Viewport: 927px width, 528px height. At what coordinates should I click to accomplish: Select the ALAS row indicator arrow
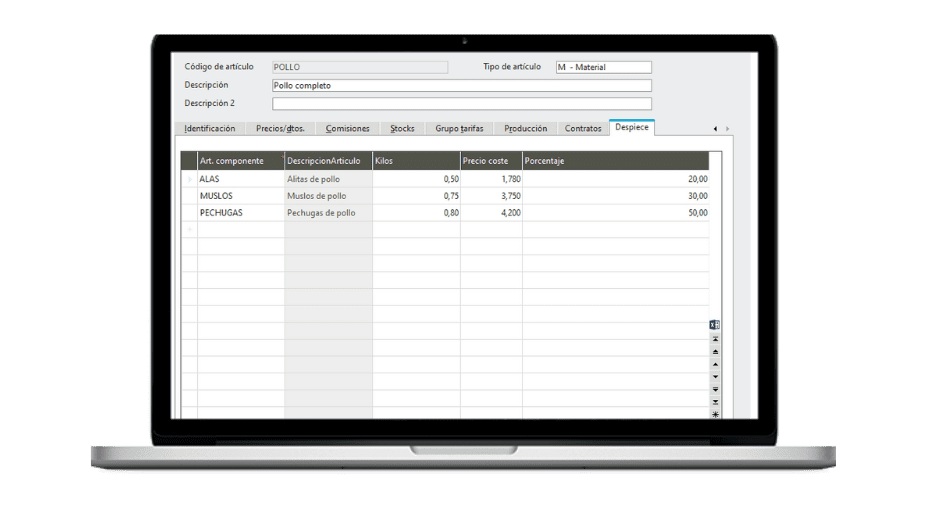click(x=189, y=179)
